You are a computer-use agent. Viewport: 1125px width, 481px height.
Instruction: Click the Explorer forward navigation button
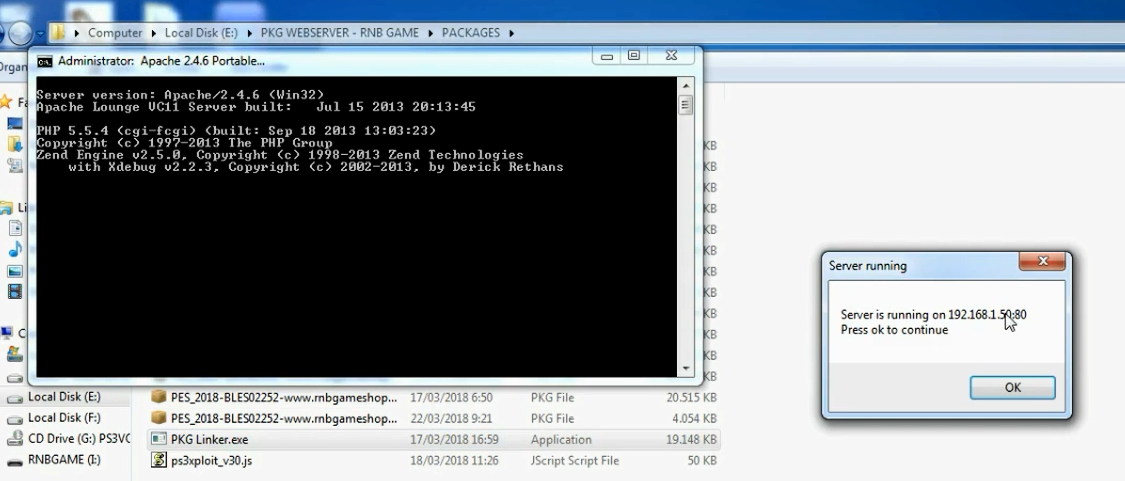tap(20, 33)
